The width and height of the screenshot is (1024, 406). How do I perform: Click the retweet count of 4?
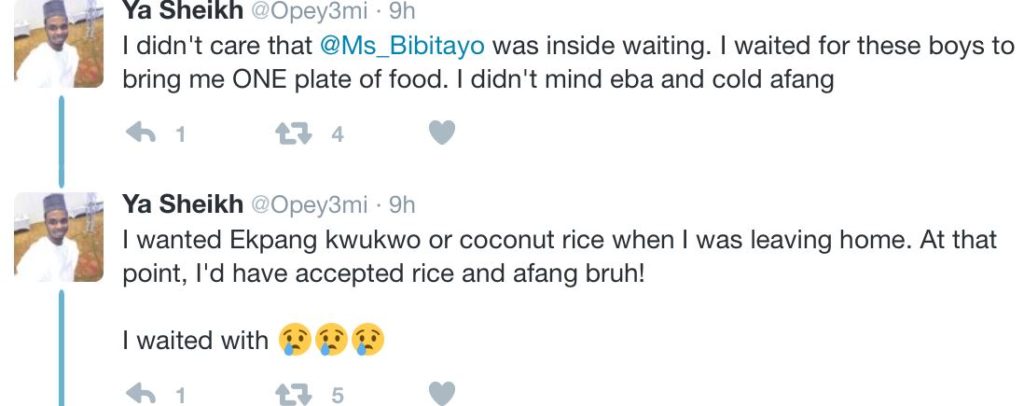pos(337,134)
